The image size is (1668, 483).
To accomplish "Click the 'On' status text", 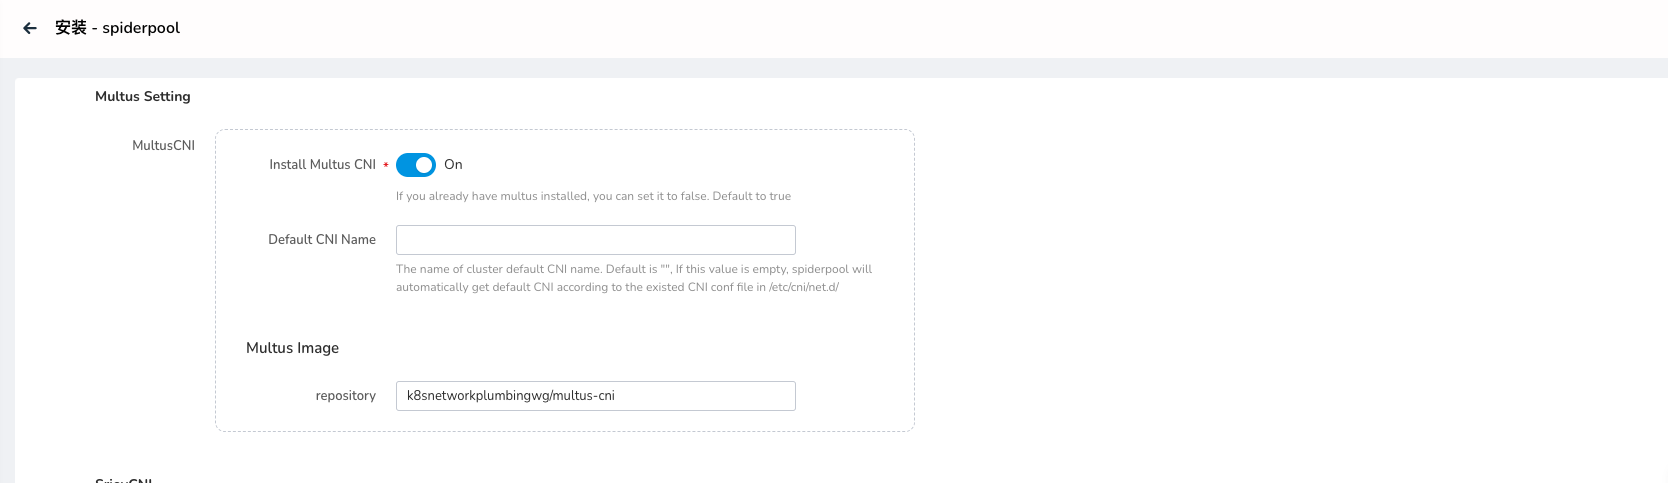I will (453, 165).
